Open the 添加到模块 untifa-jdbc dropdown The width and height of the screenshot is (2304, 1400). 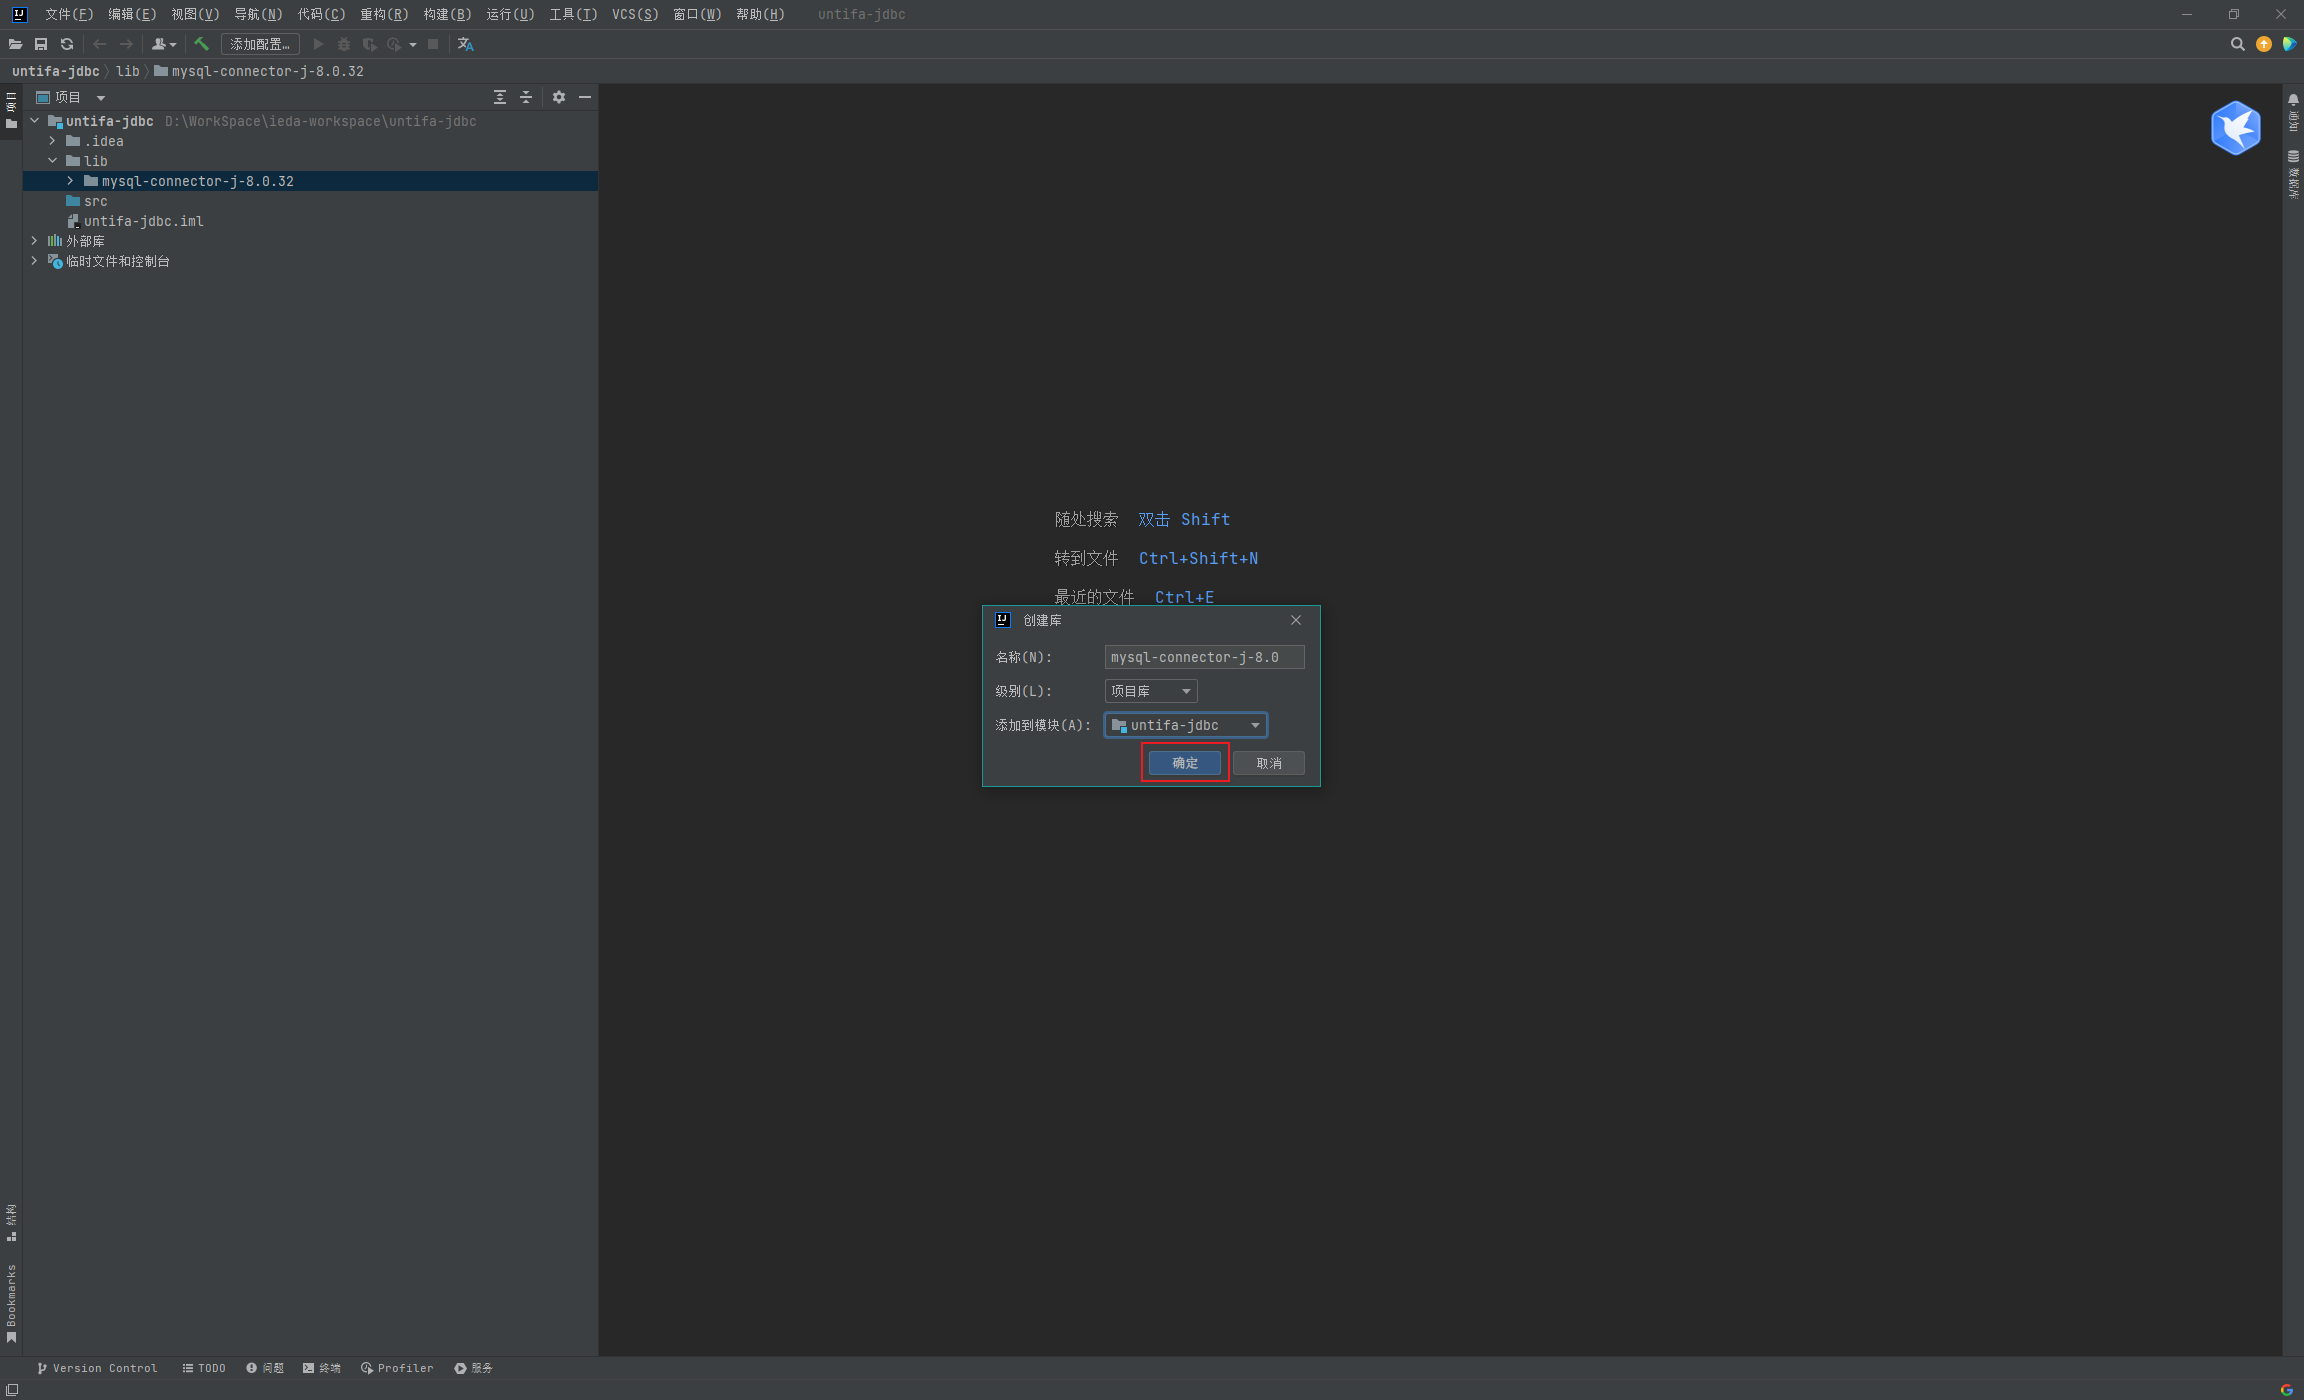tap(1186, 725)
